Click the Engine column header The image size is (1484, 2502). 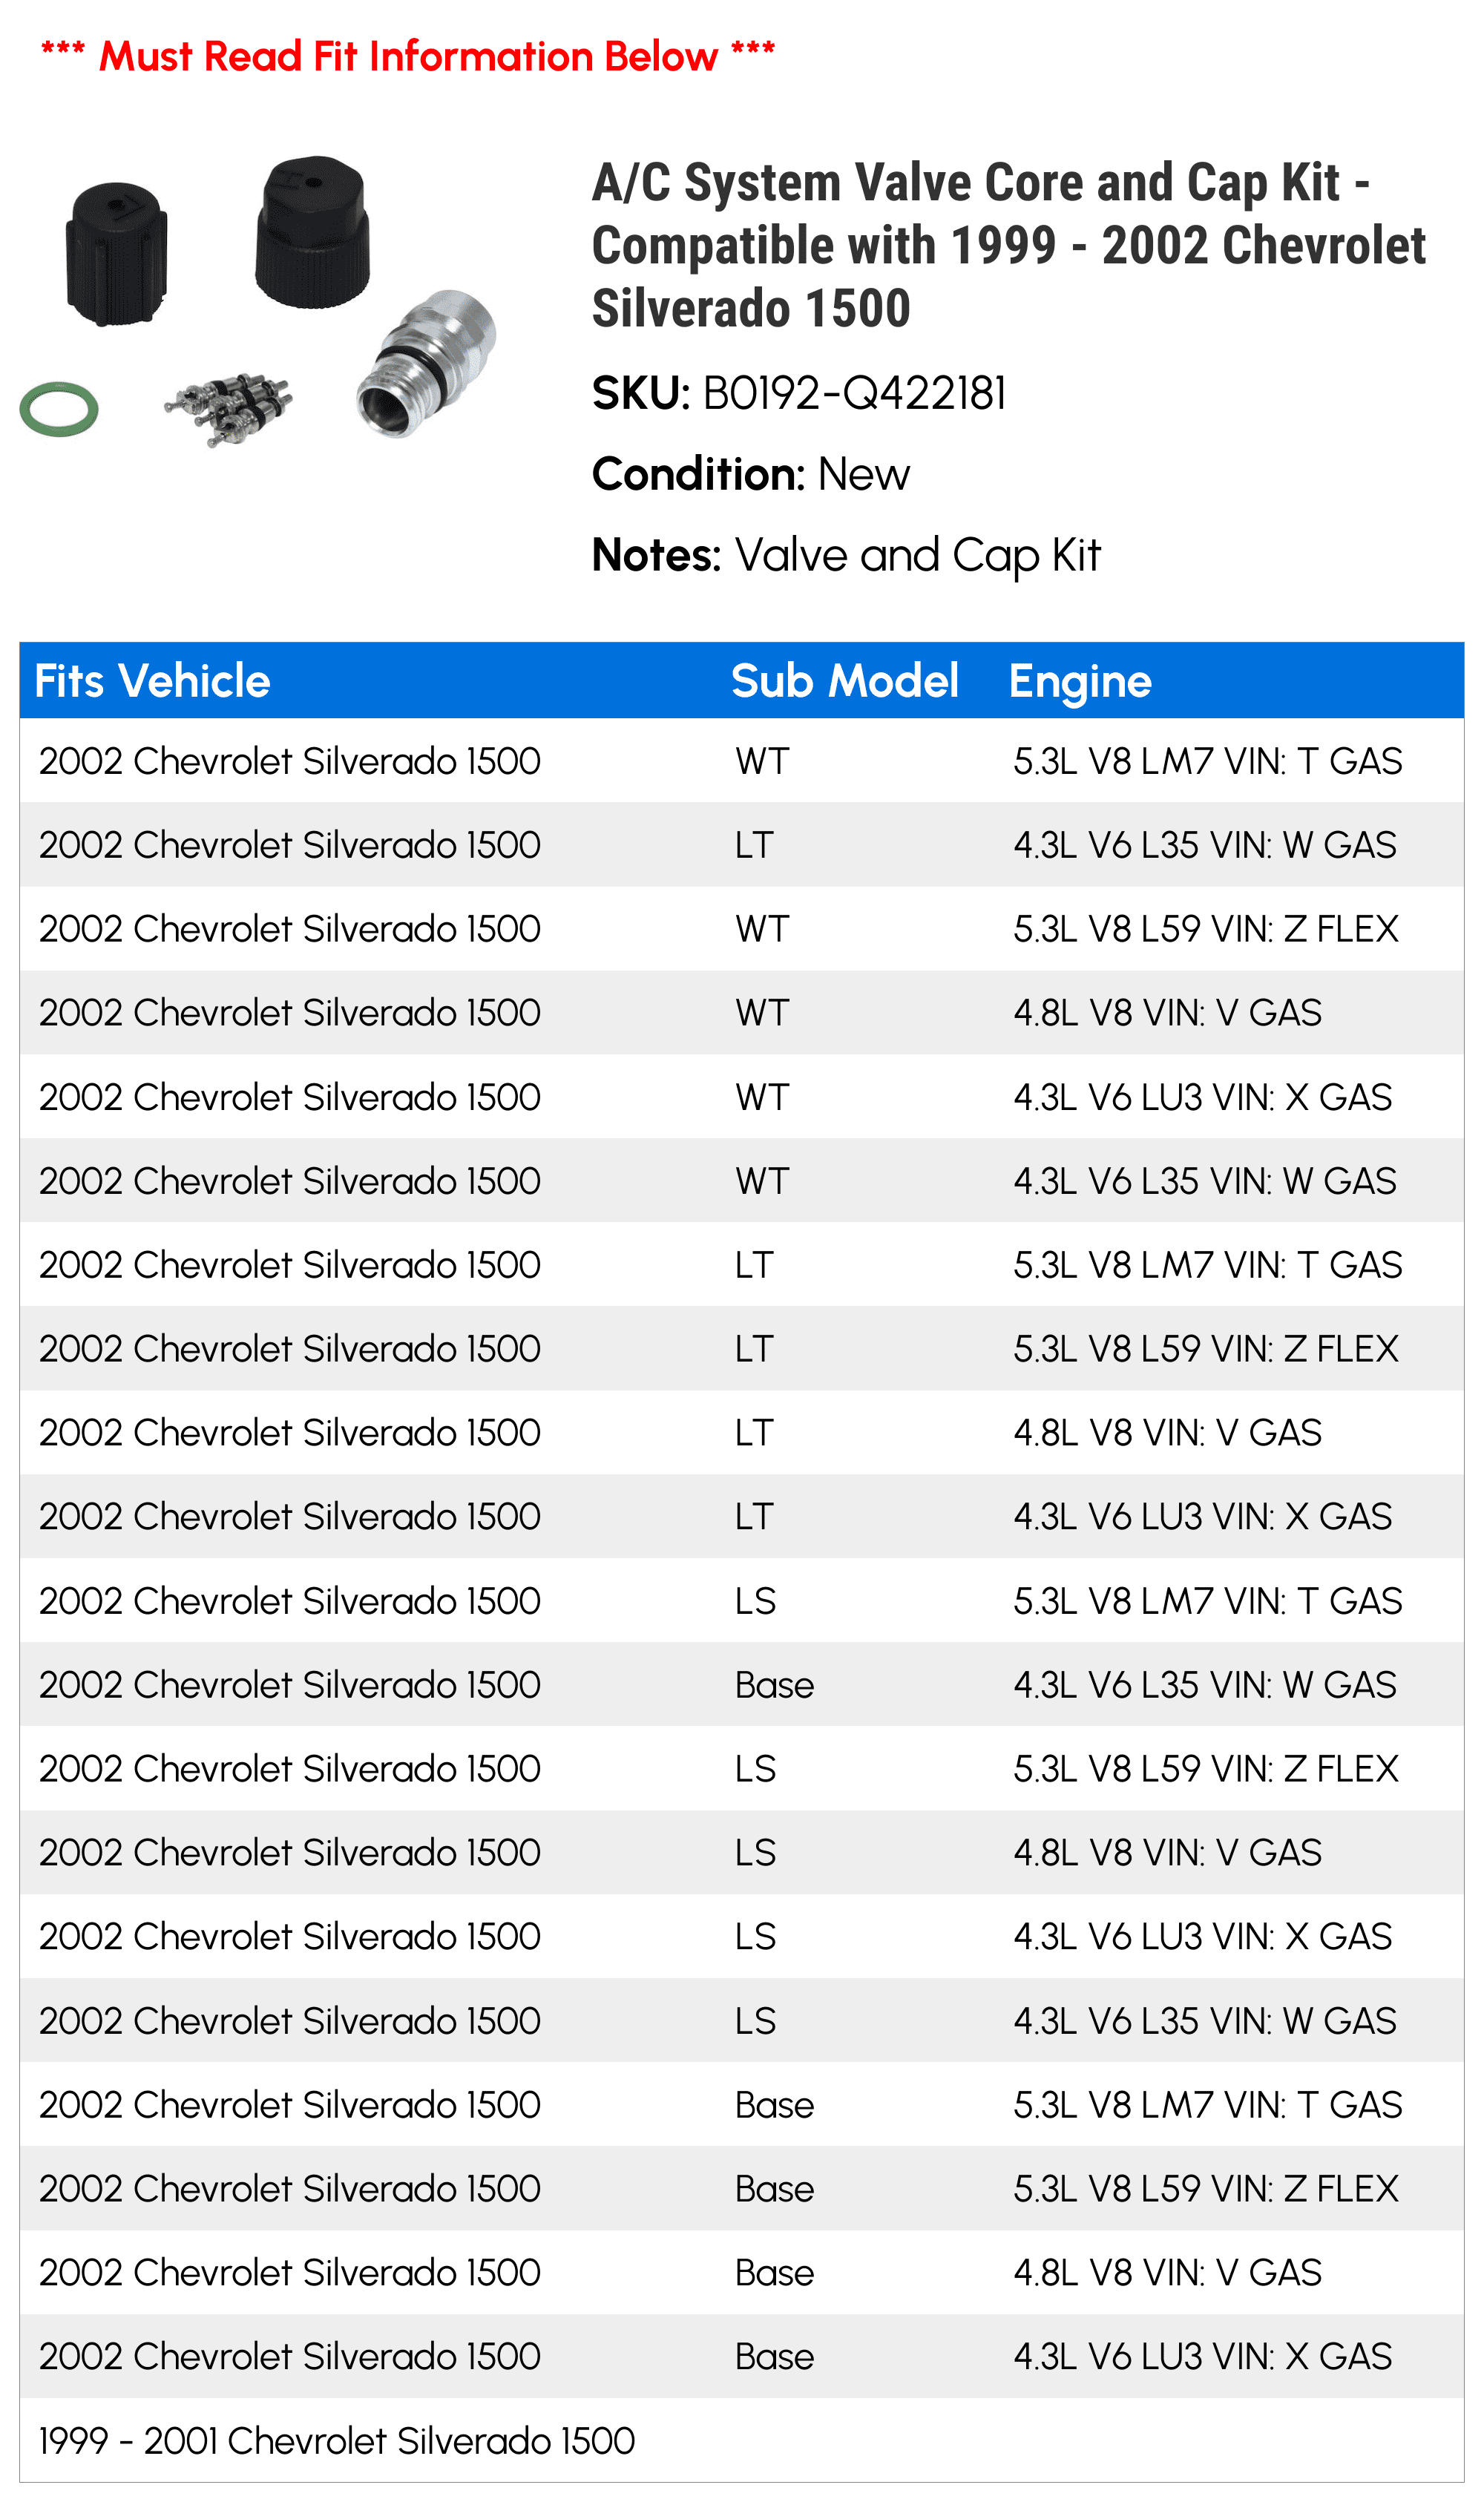[x=1080, y=682]
